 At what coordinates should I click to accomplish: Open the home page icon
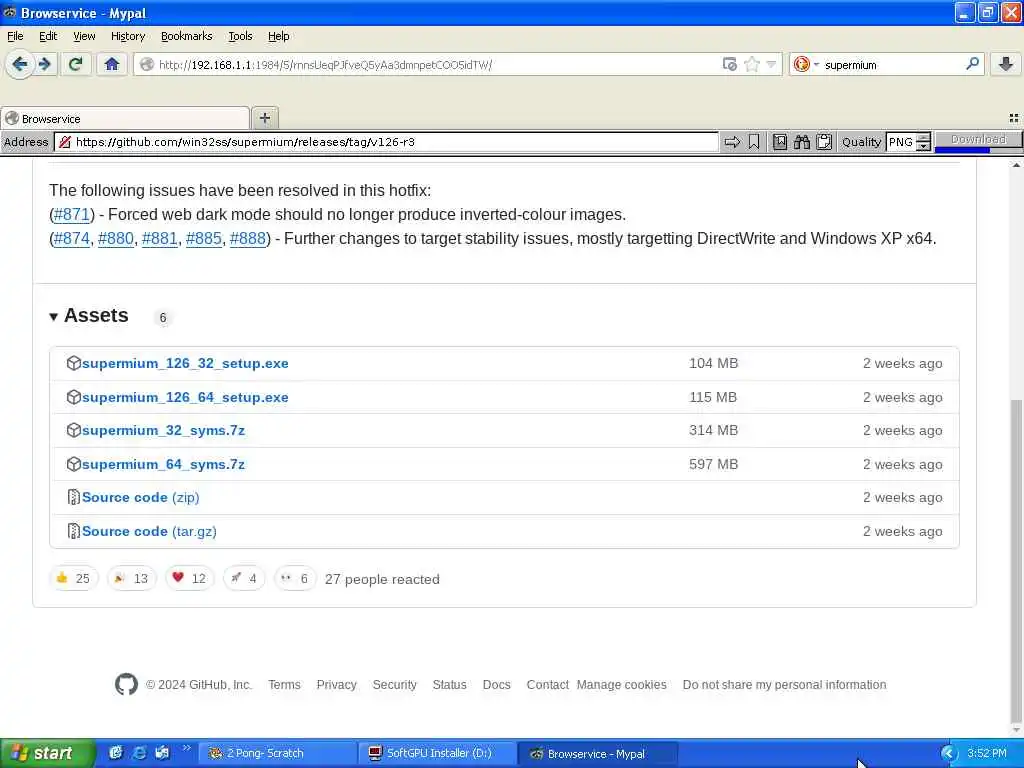point(112,64)
